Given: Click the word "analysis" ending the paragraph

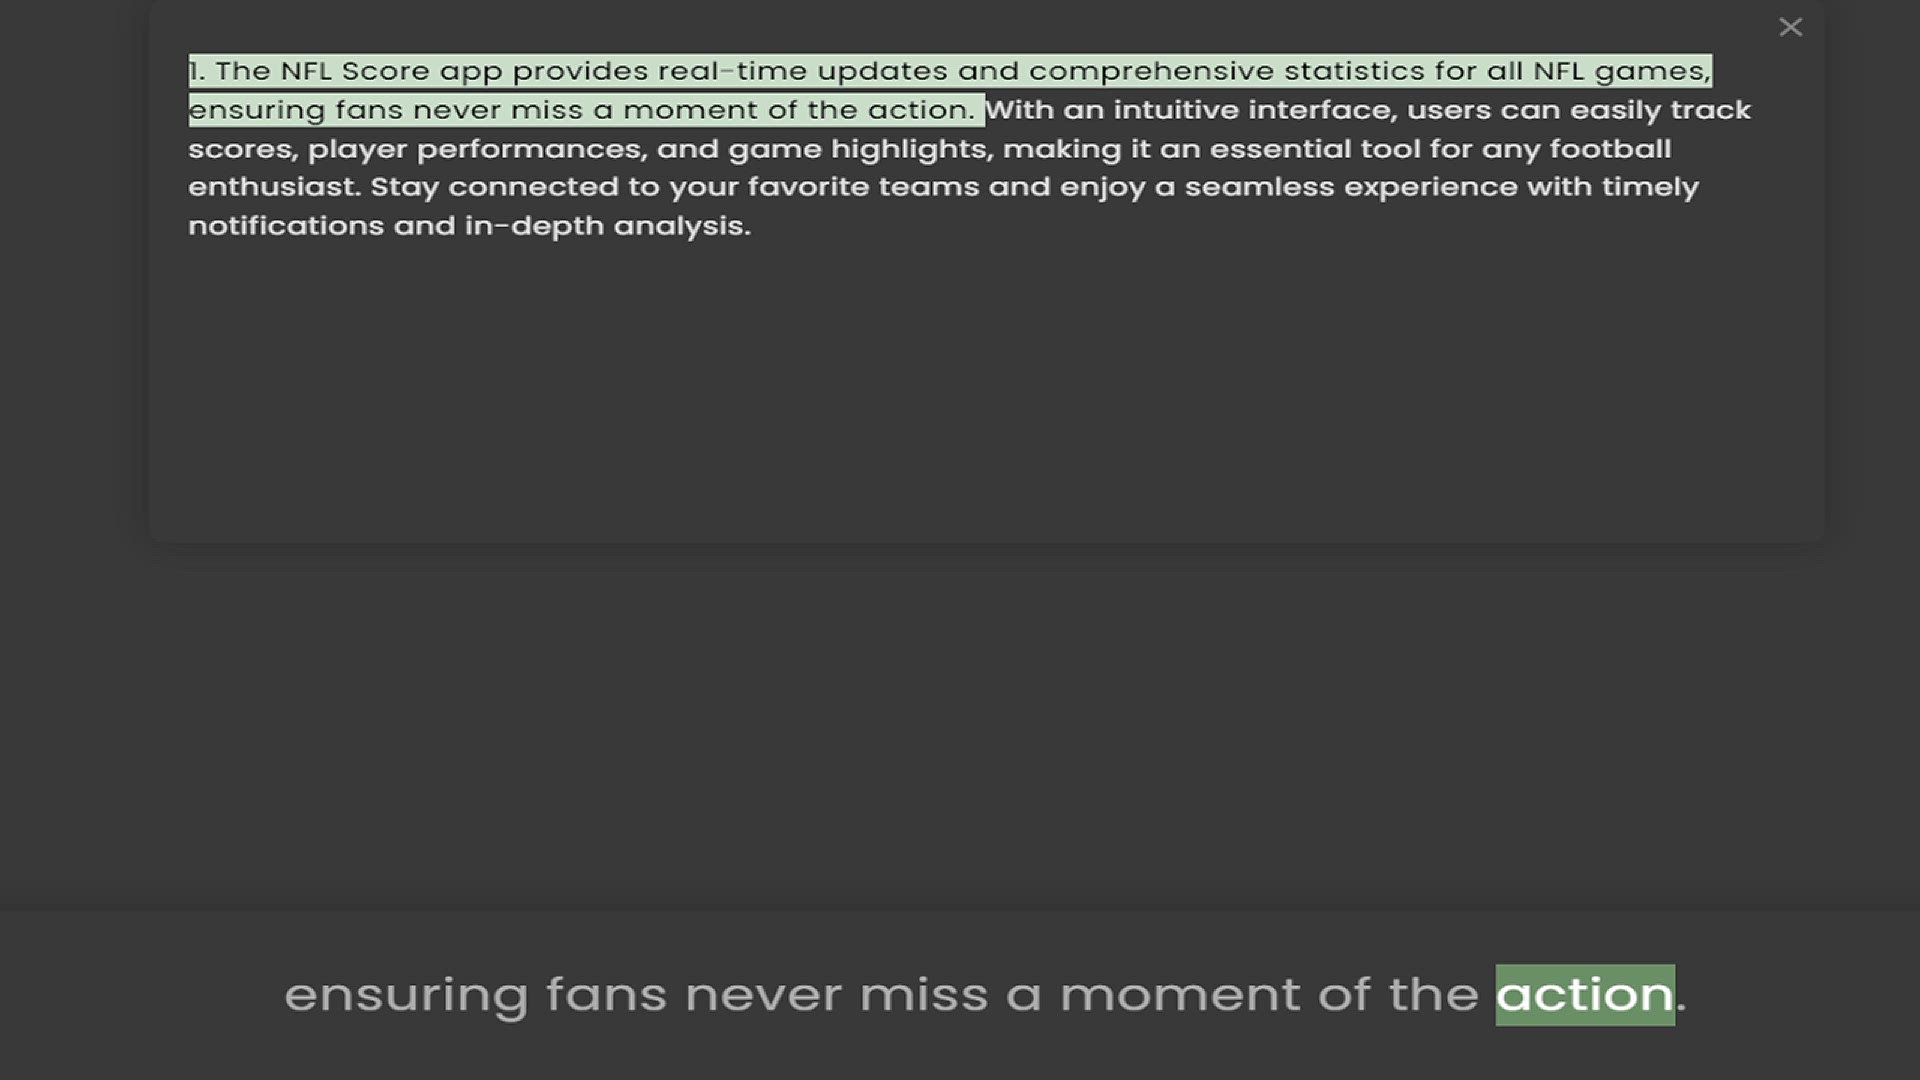Looking at the screenshot, I should (x=680, y=226).
